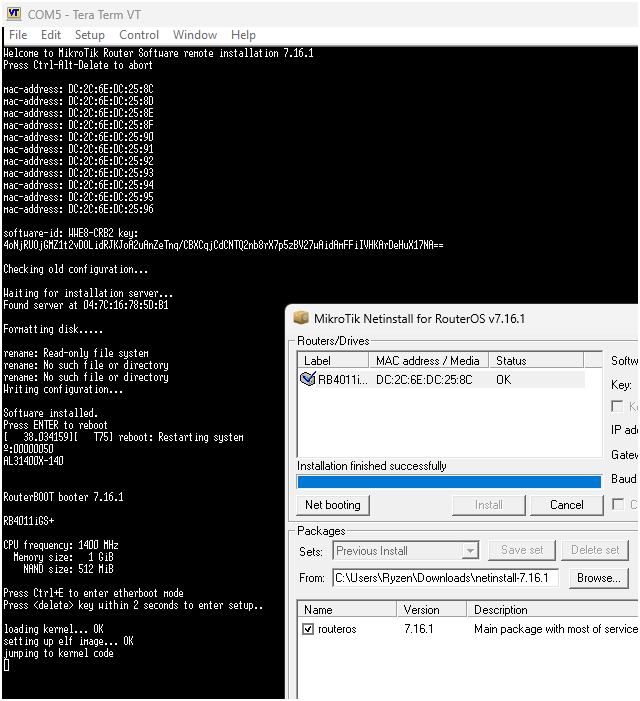Click the 7.16.1 version cell for routeros
The height and width of the screenshot is (701, 640).
click(x=419, y=629)
